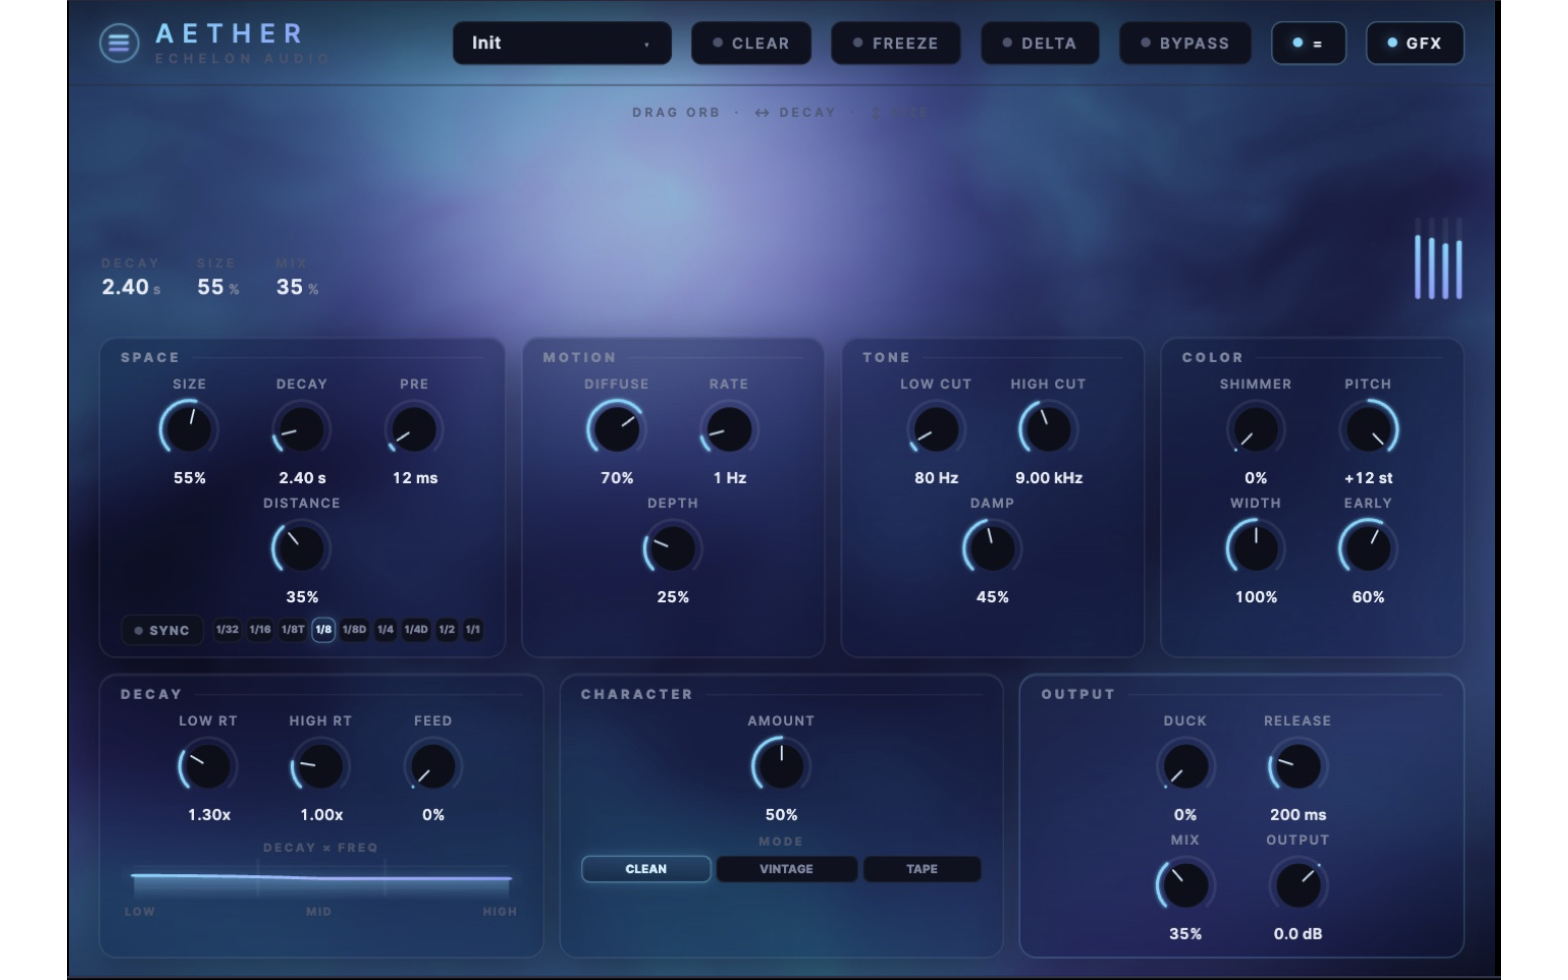The height and width of the screenshot is (980, 1568).
Task: Select VINTAGE character mode
Action: point(786,869)
